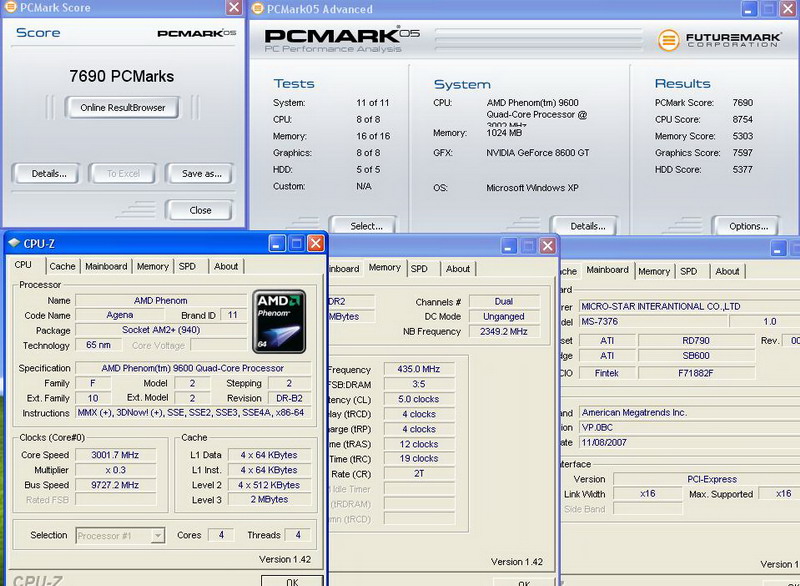Open Details in PCMark Score window

click(48, 173)
